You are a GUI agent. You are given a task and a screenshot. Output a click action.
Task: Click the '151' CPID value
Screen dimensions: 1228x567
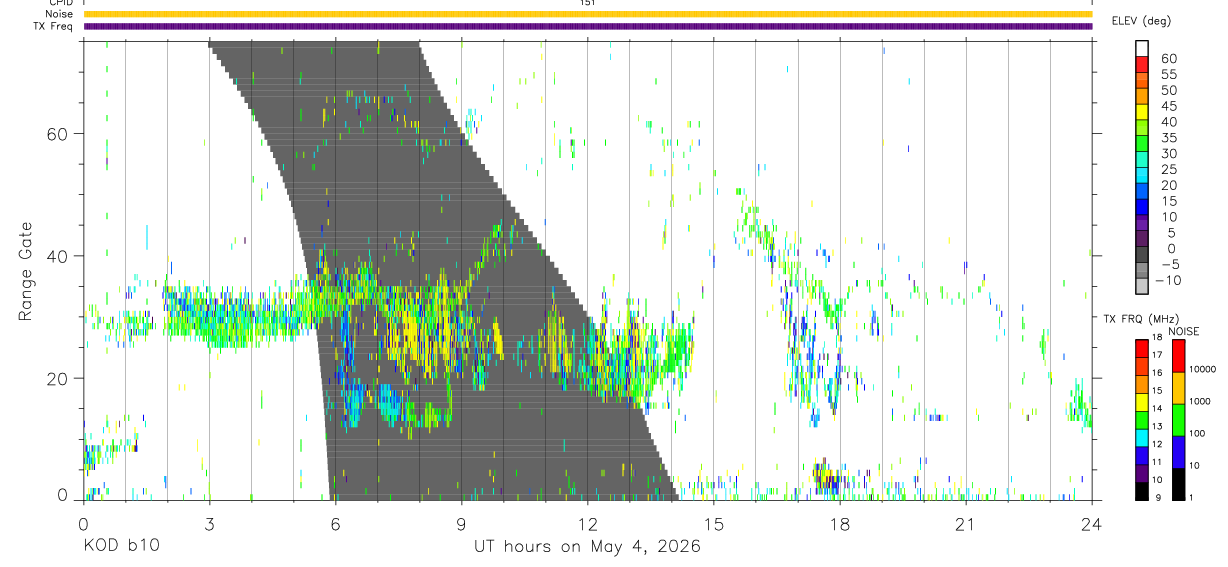click(587, 3)
